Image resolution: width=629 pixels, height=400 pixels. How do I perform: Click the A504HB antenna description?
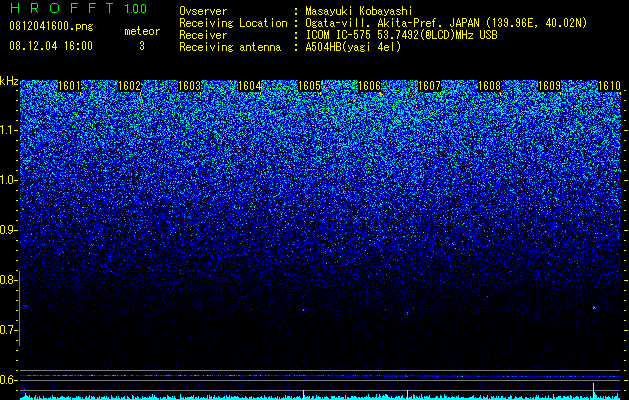[x=353, y=47]
